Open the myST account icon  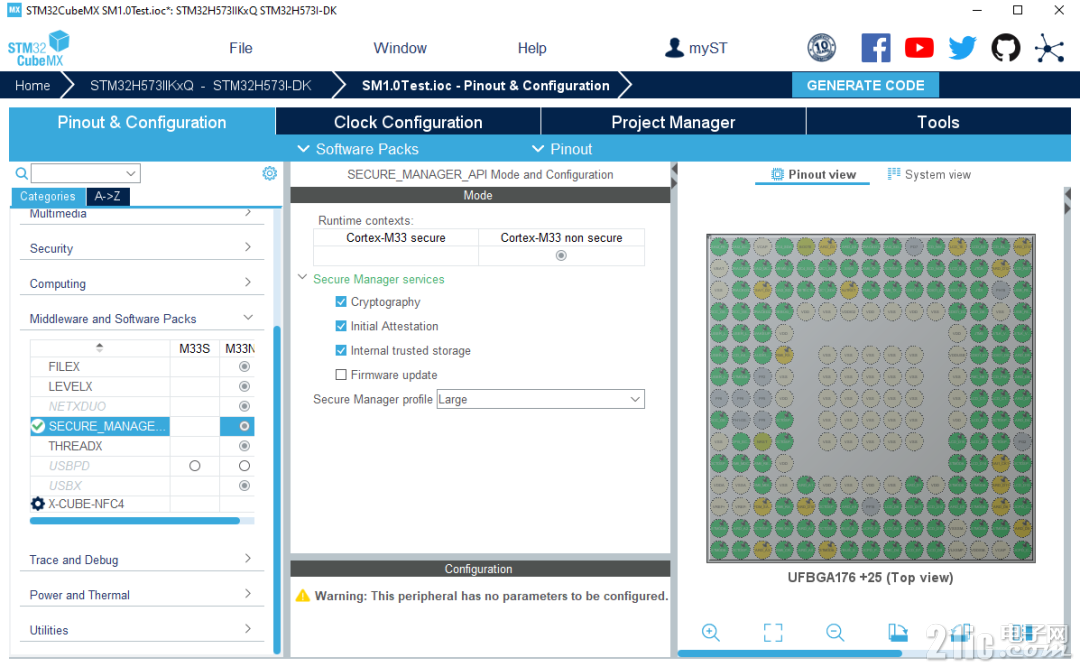click(674, 48)
